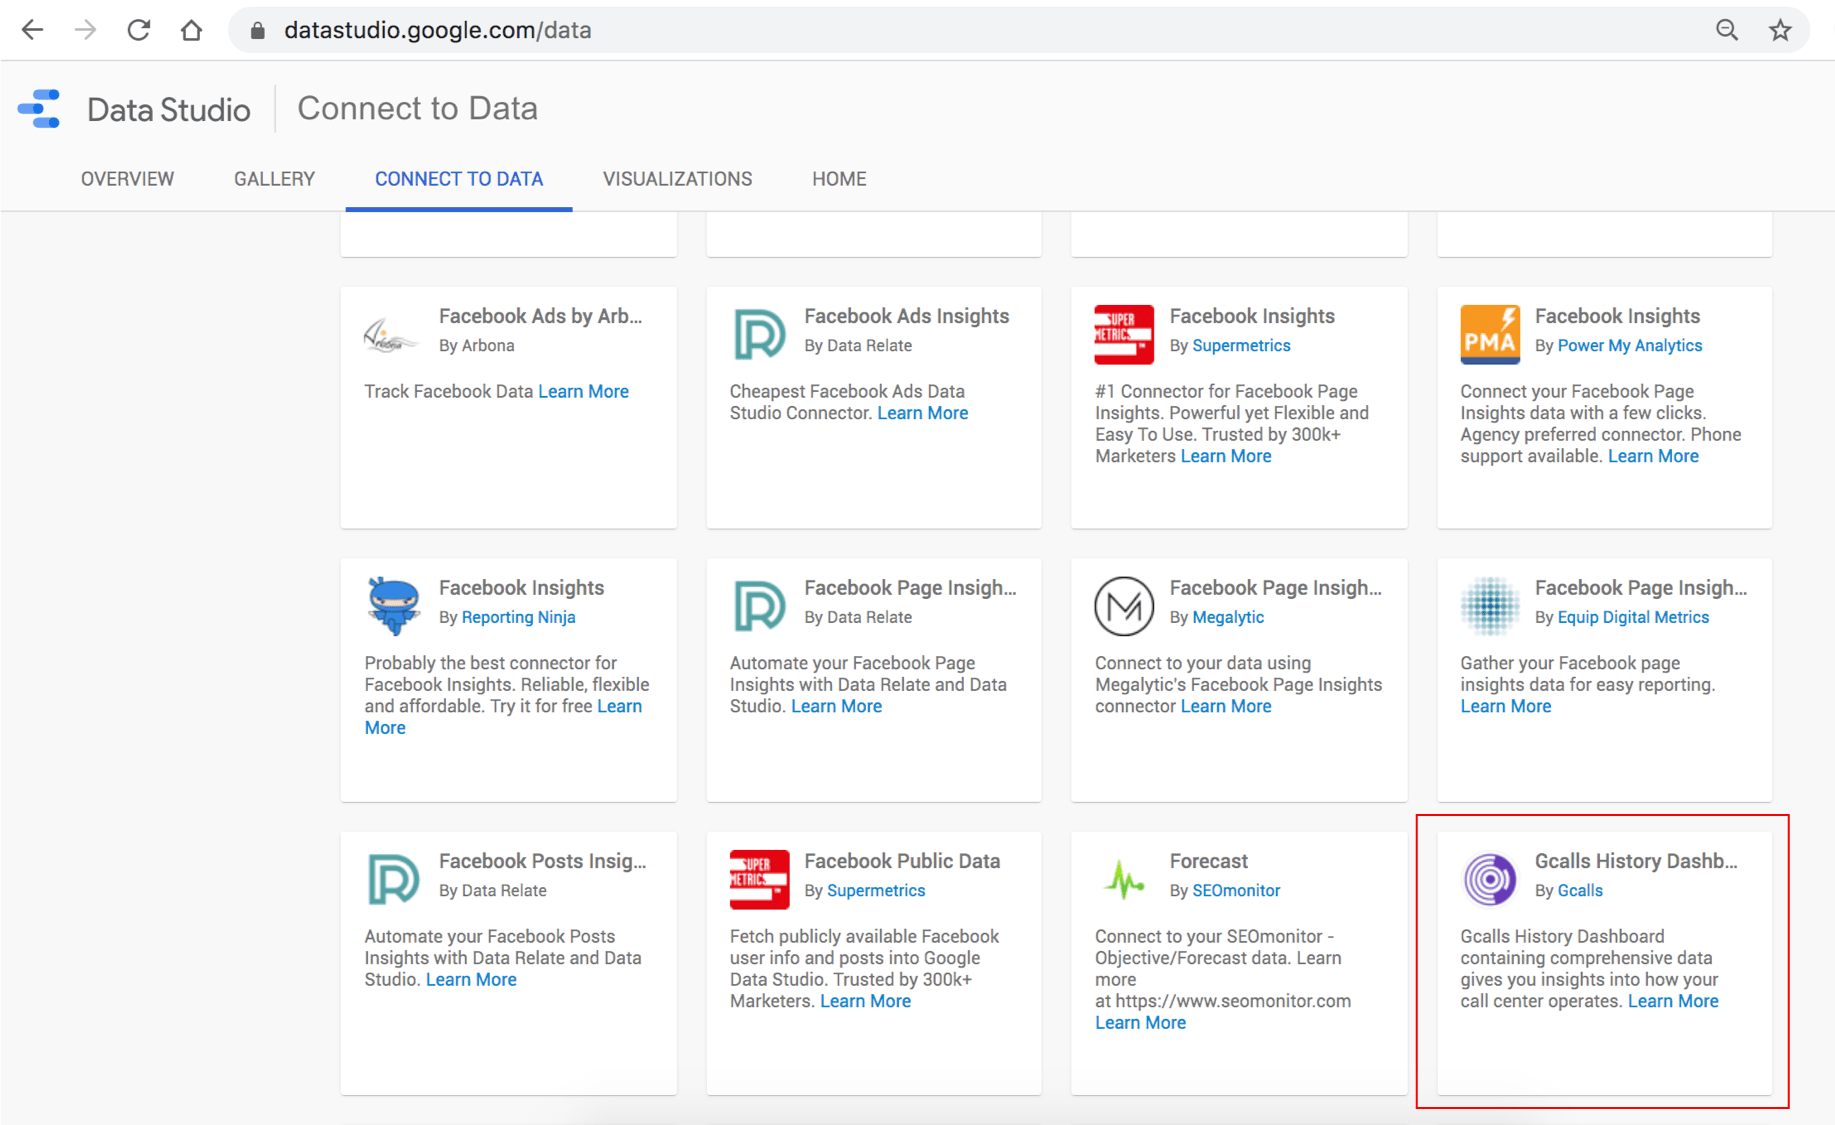The height and width of the screenshot is (1125, 1835).
Task: Click Data Relate logo on Facebook Page Insights
Action: pyautogui.click(x=759, y=606)
